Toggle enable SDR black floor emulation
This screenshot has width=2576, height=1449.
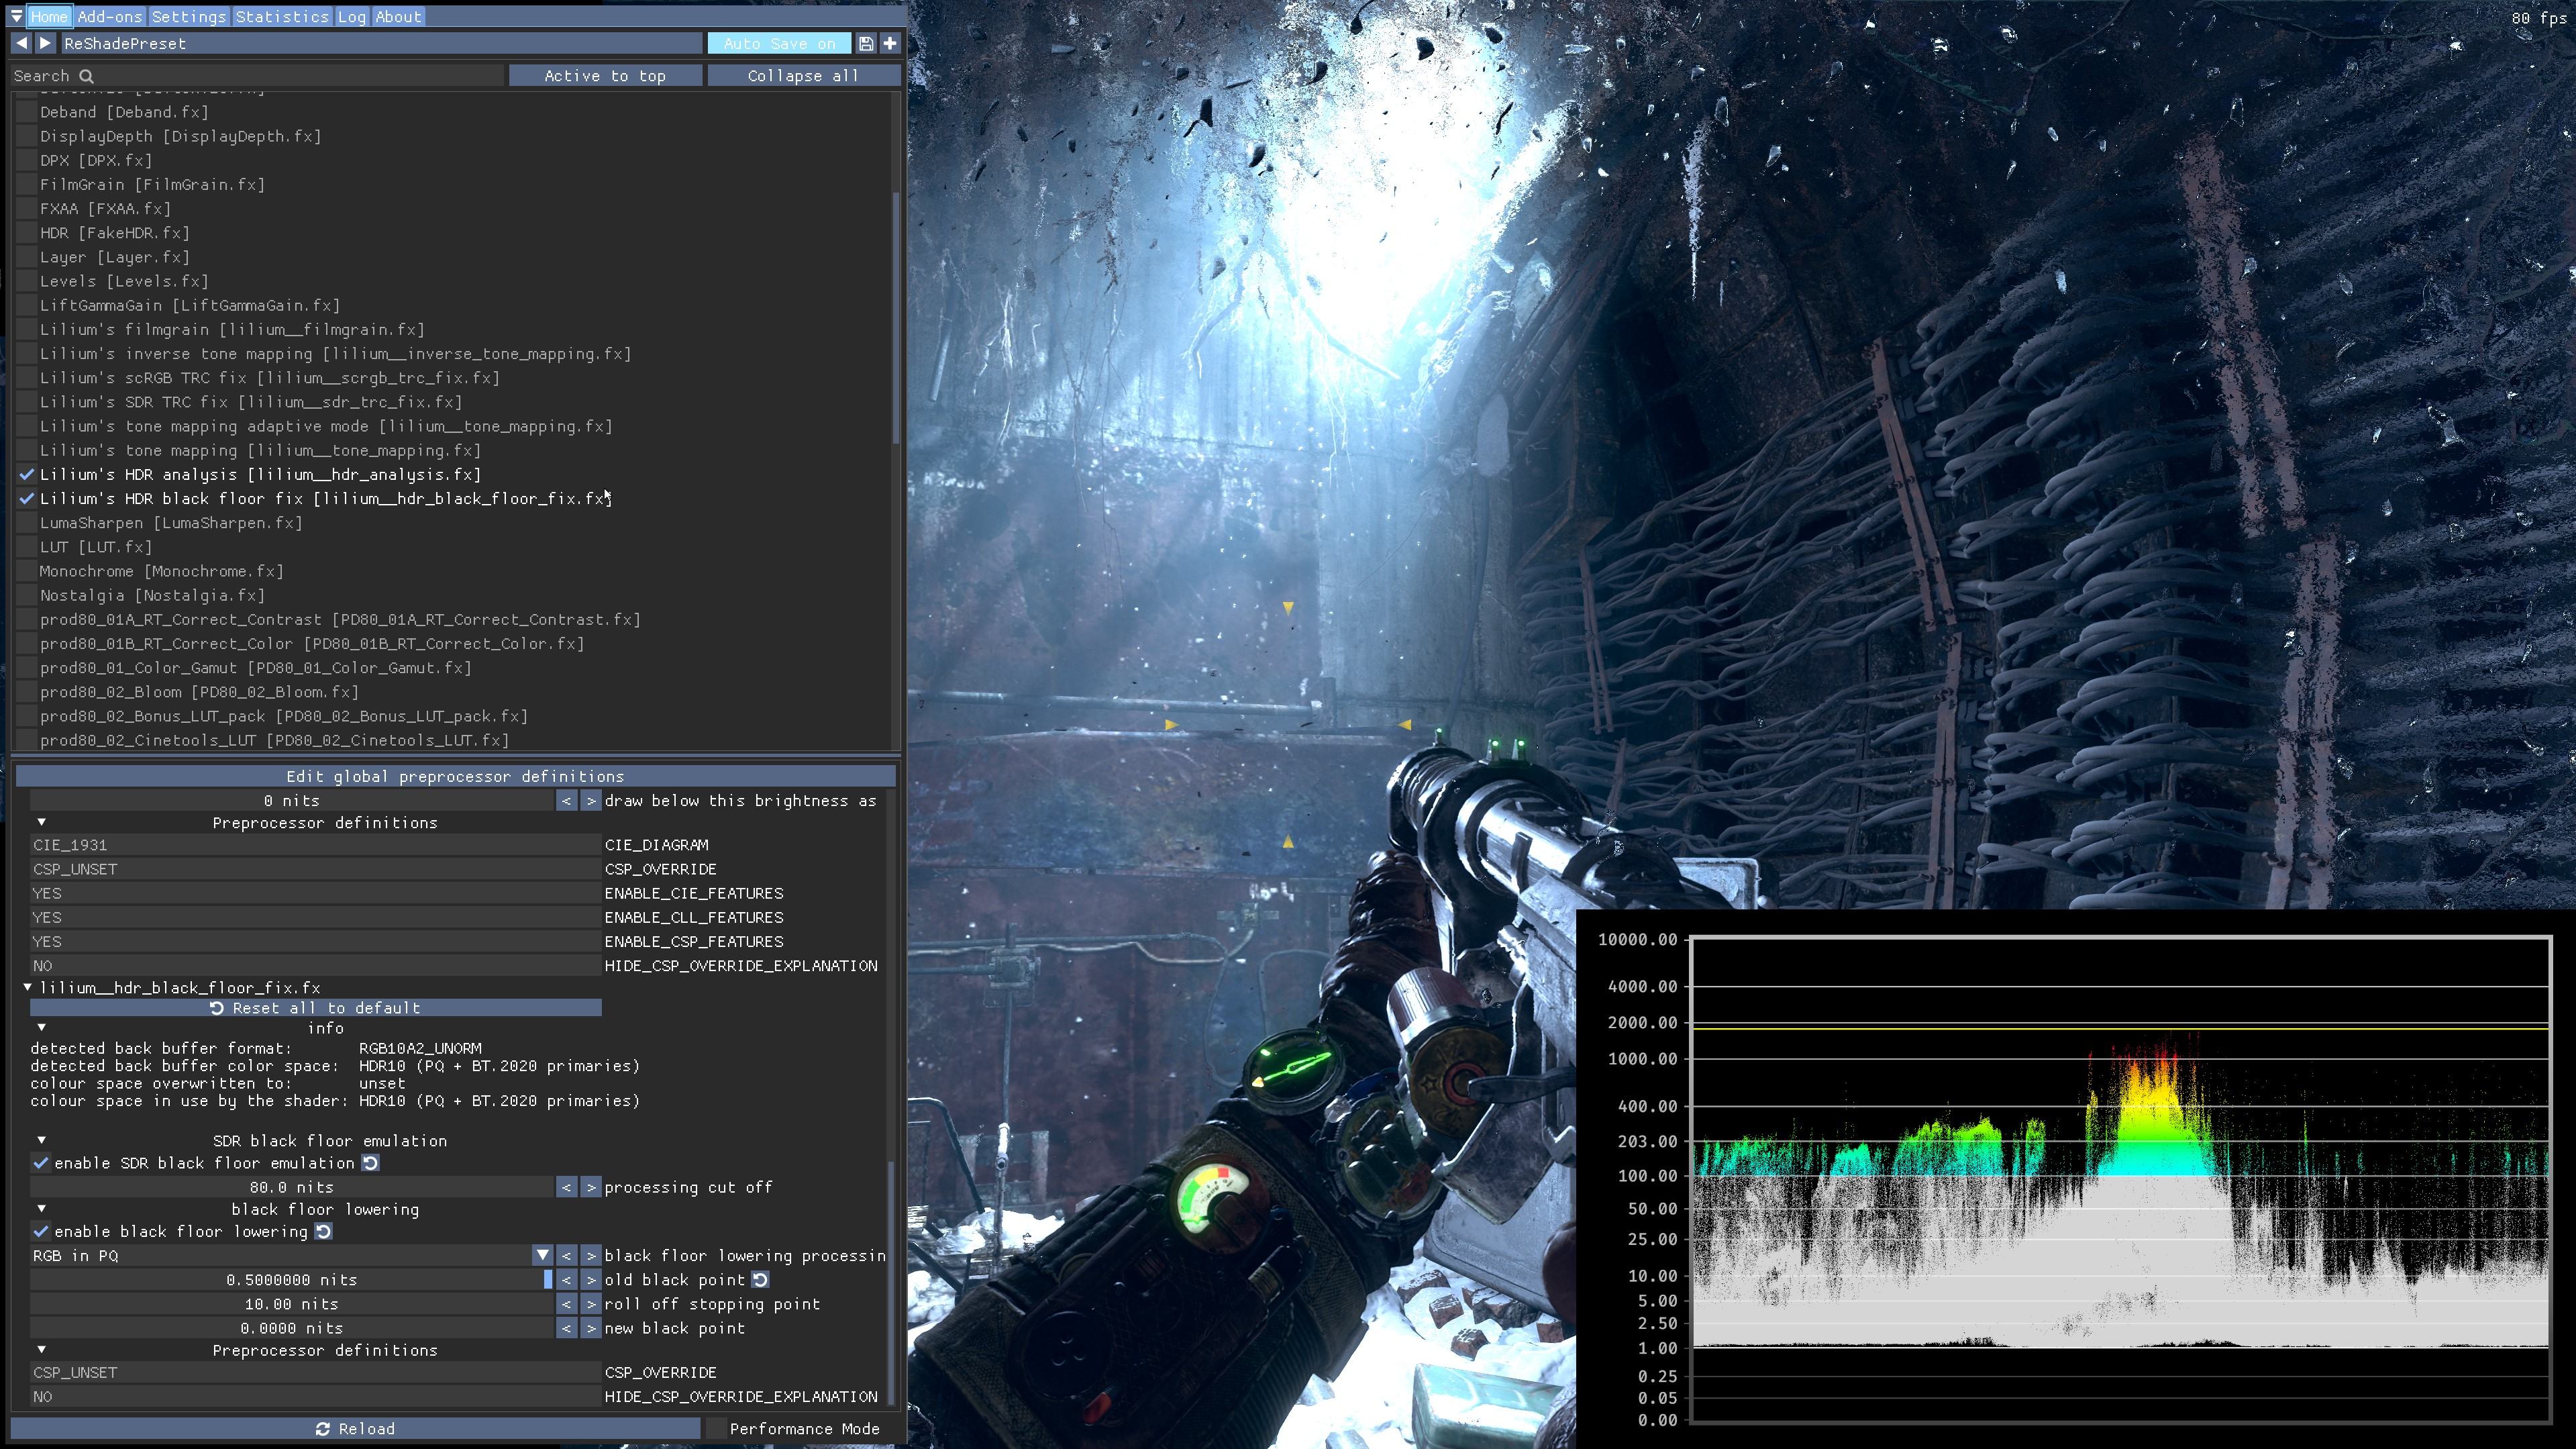coord(41,1163)
